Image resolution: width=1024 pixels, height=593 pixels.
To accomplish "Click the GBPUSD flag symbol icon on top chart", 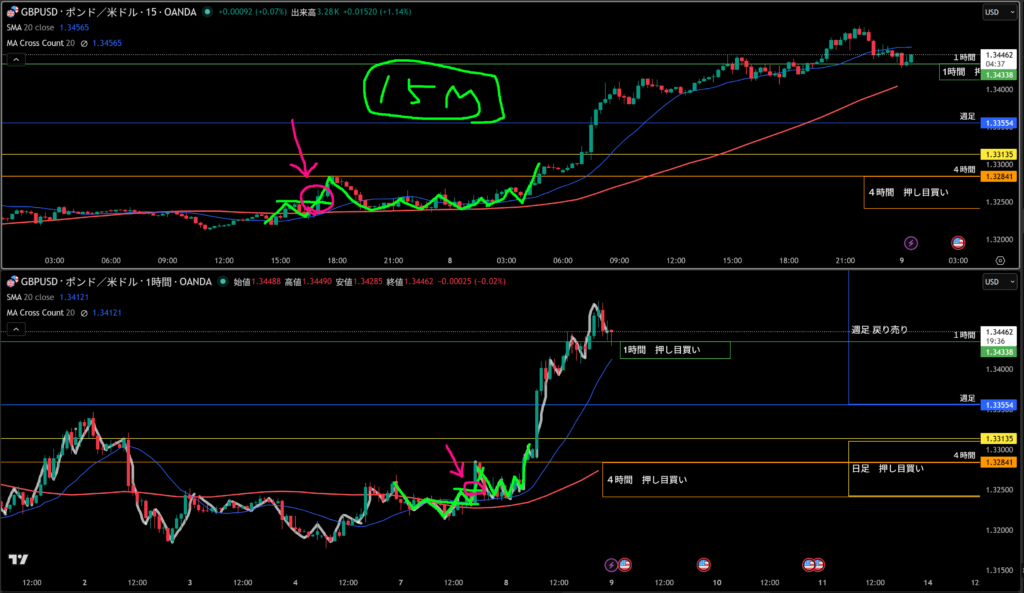I will pos(11,12).
